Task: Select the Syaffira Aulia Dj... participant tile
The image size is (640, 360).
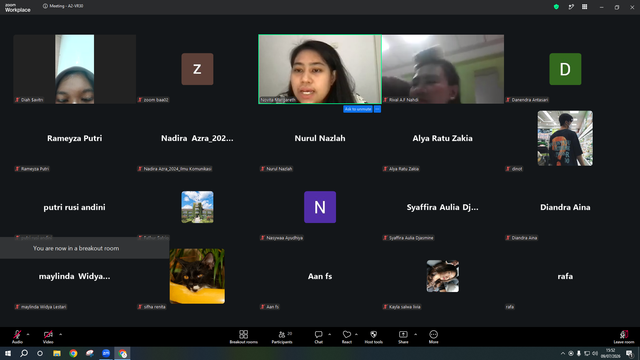Action: pos(442,207)
